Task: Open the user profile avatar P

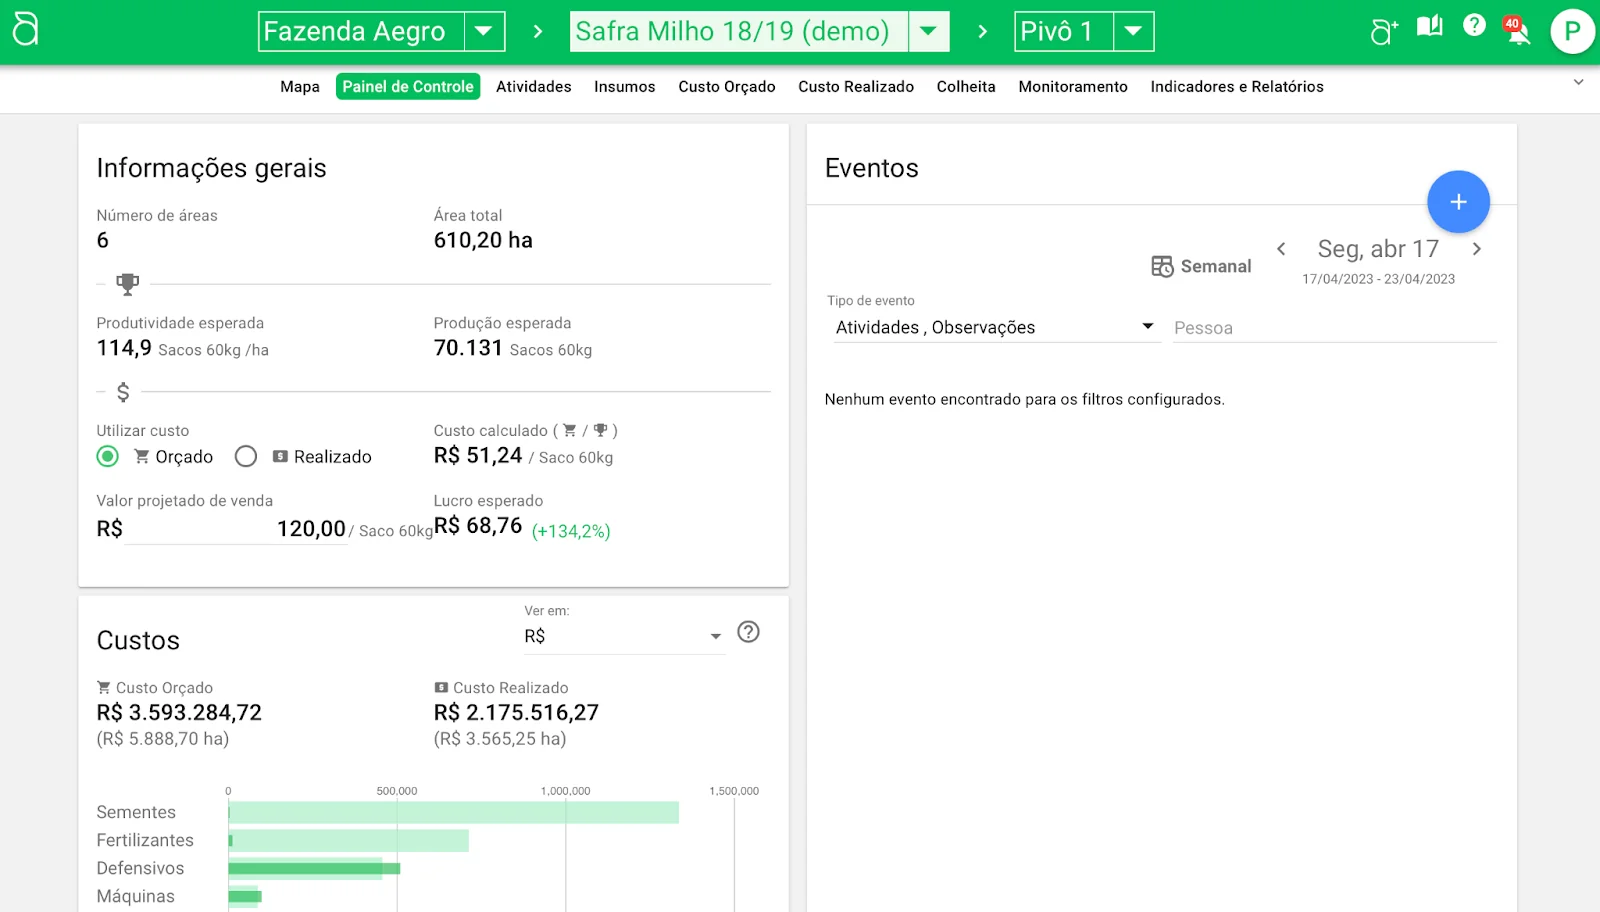Action: pyautogui.click(x=1571, y=32)
